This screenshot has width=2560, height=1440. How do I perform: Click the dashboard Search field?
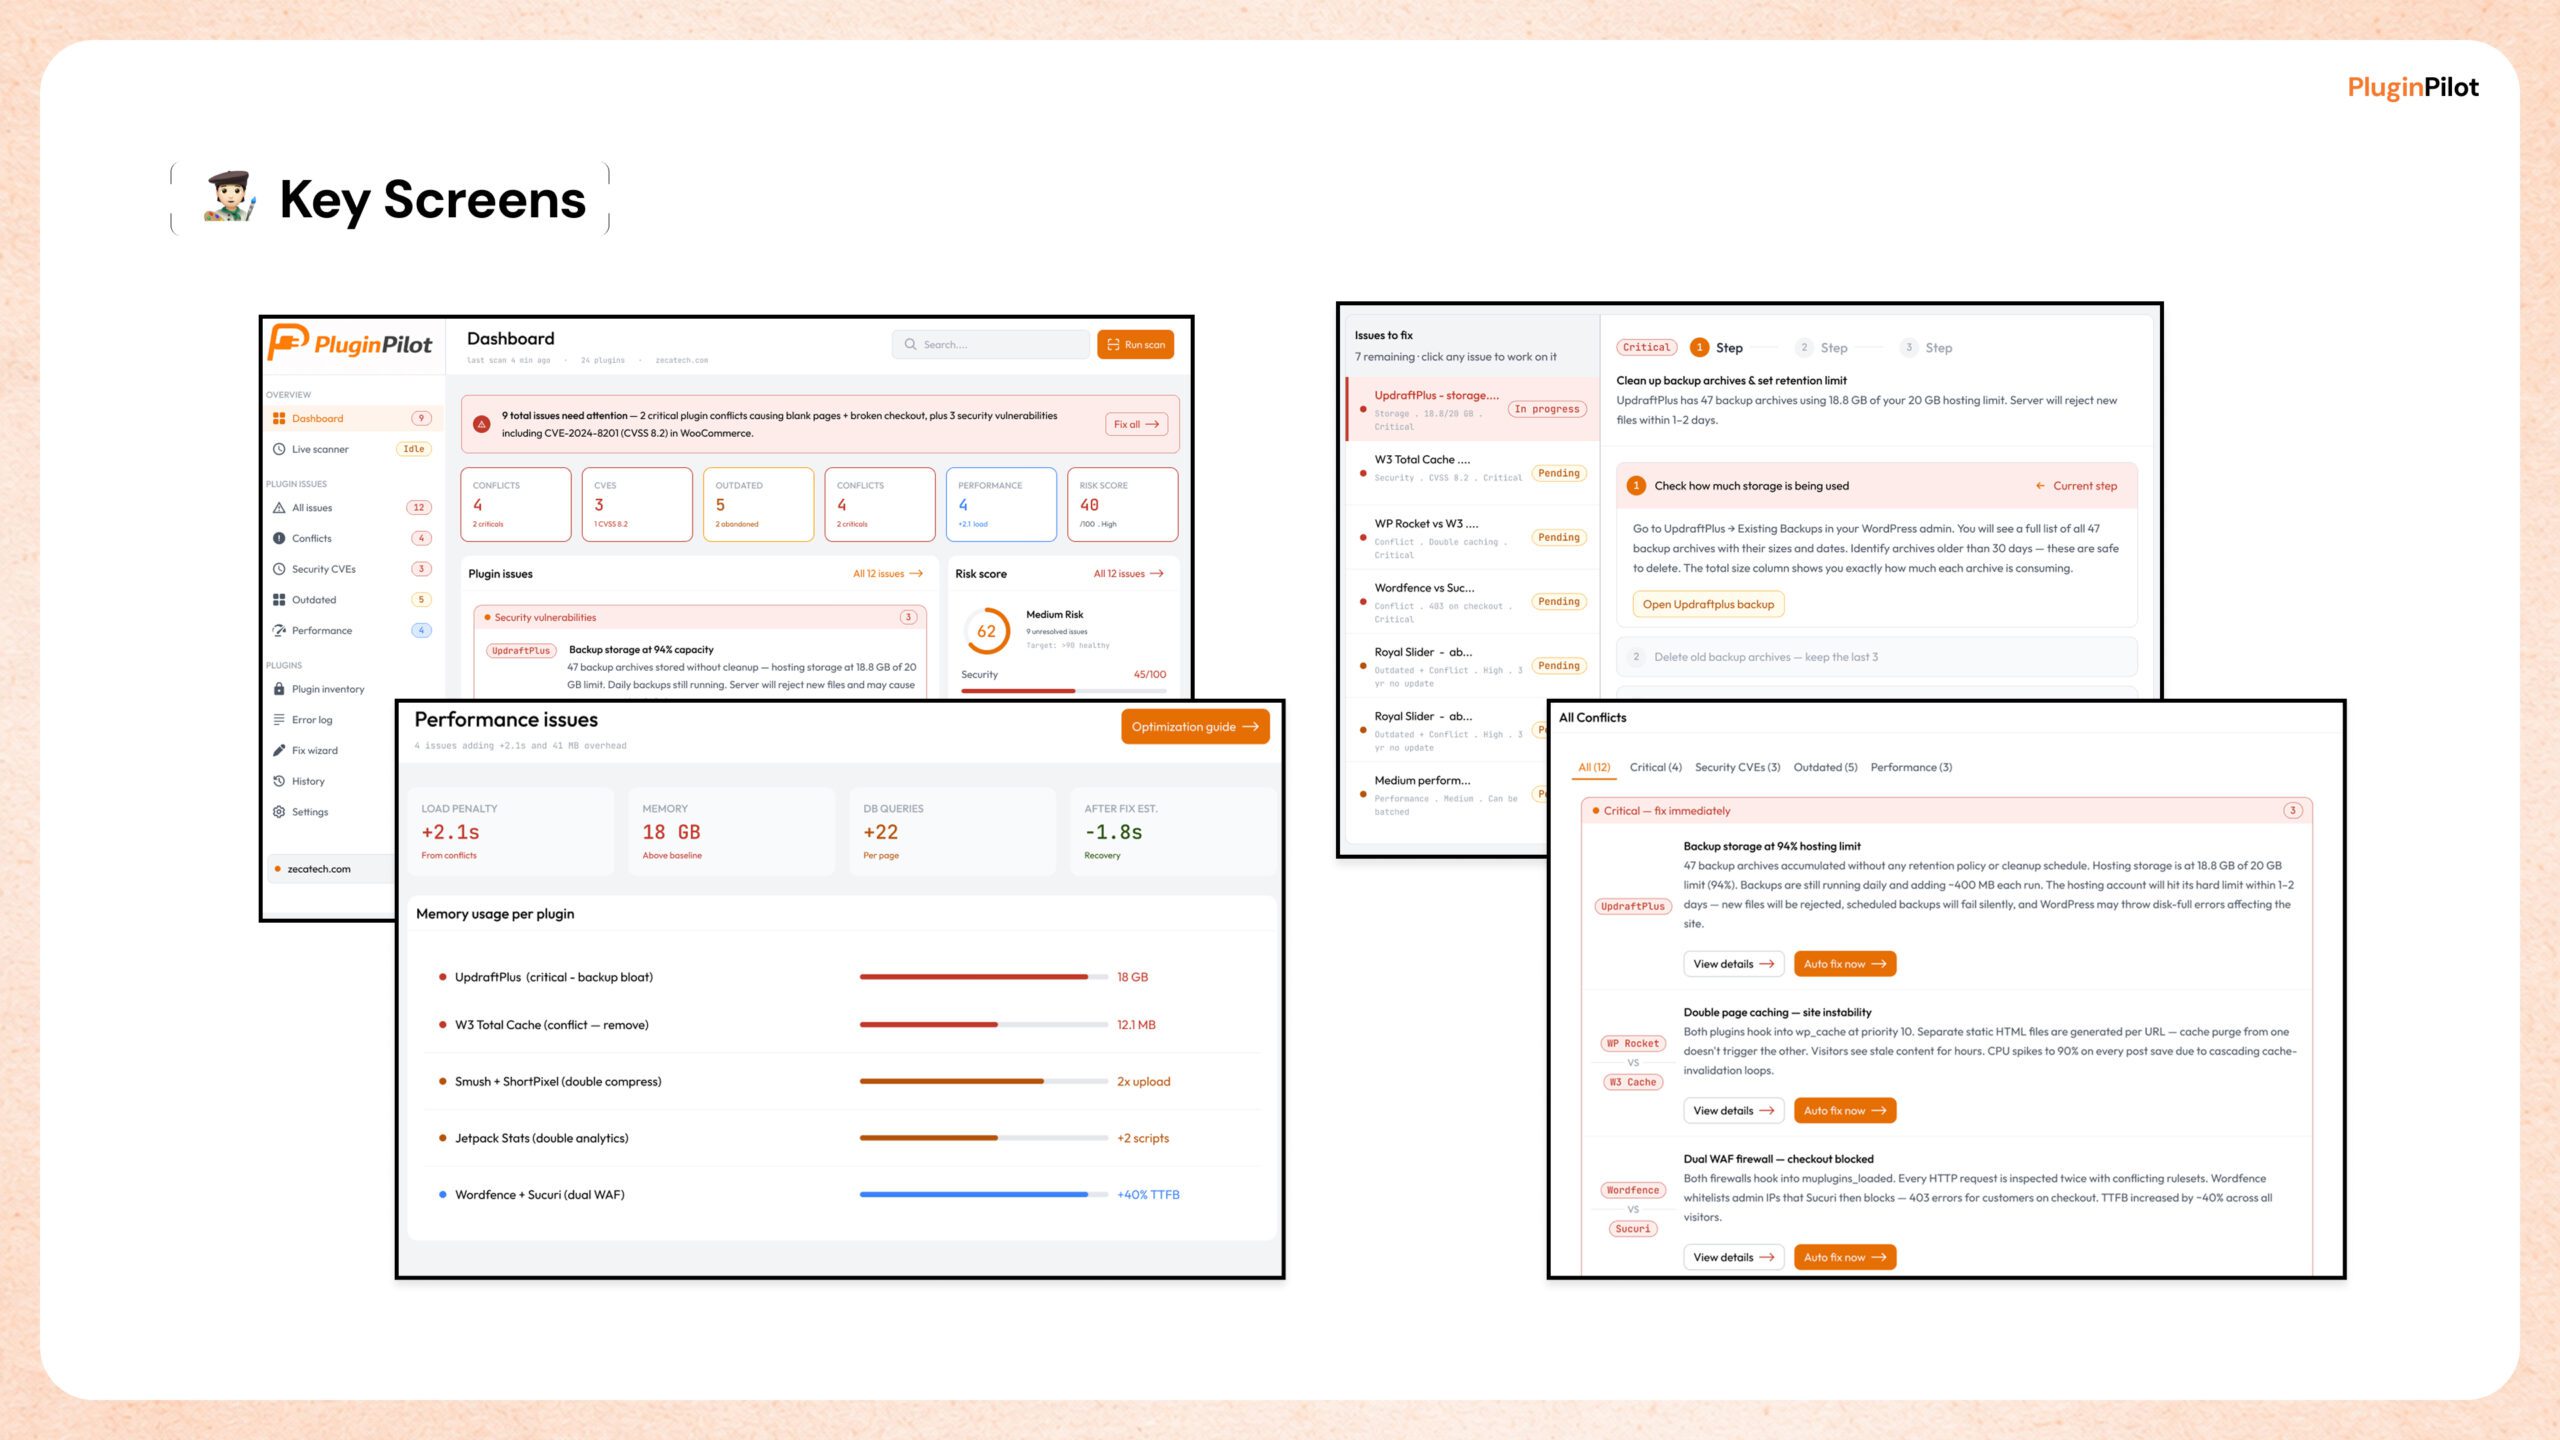990,344
